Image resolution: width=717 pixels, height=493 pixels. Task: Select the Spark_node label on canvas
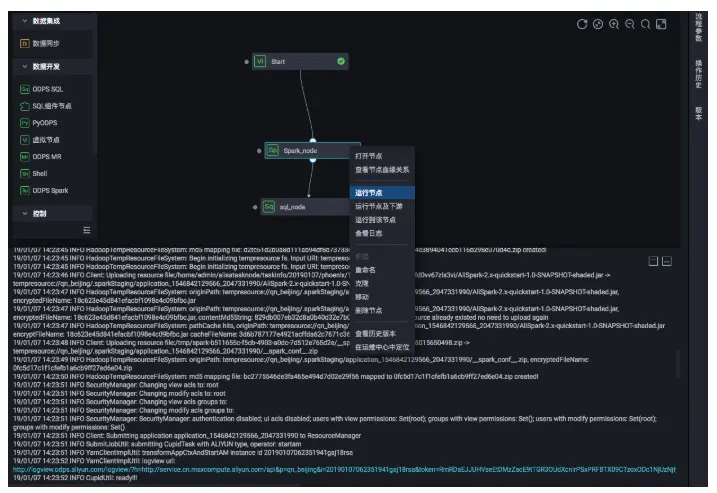tap(300, 151)
